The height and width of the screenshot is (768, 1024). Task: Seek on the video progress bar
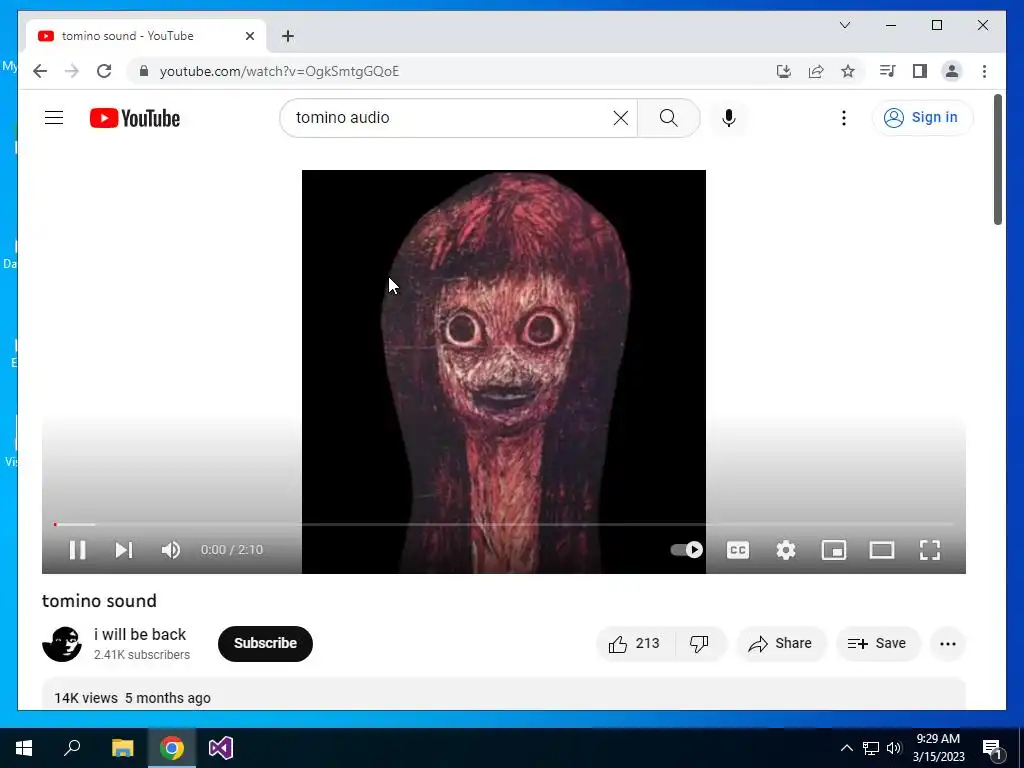point(504,524)
